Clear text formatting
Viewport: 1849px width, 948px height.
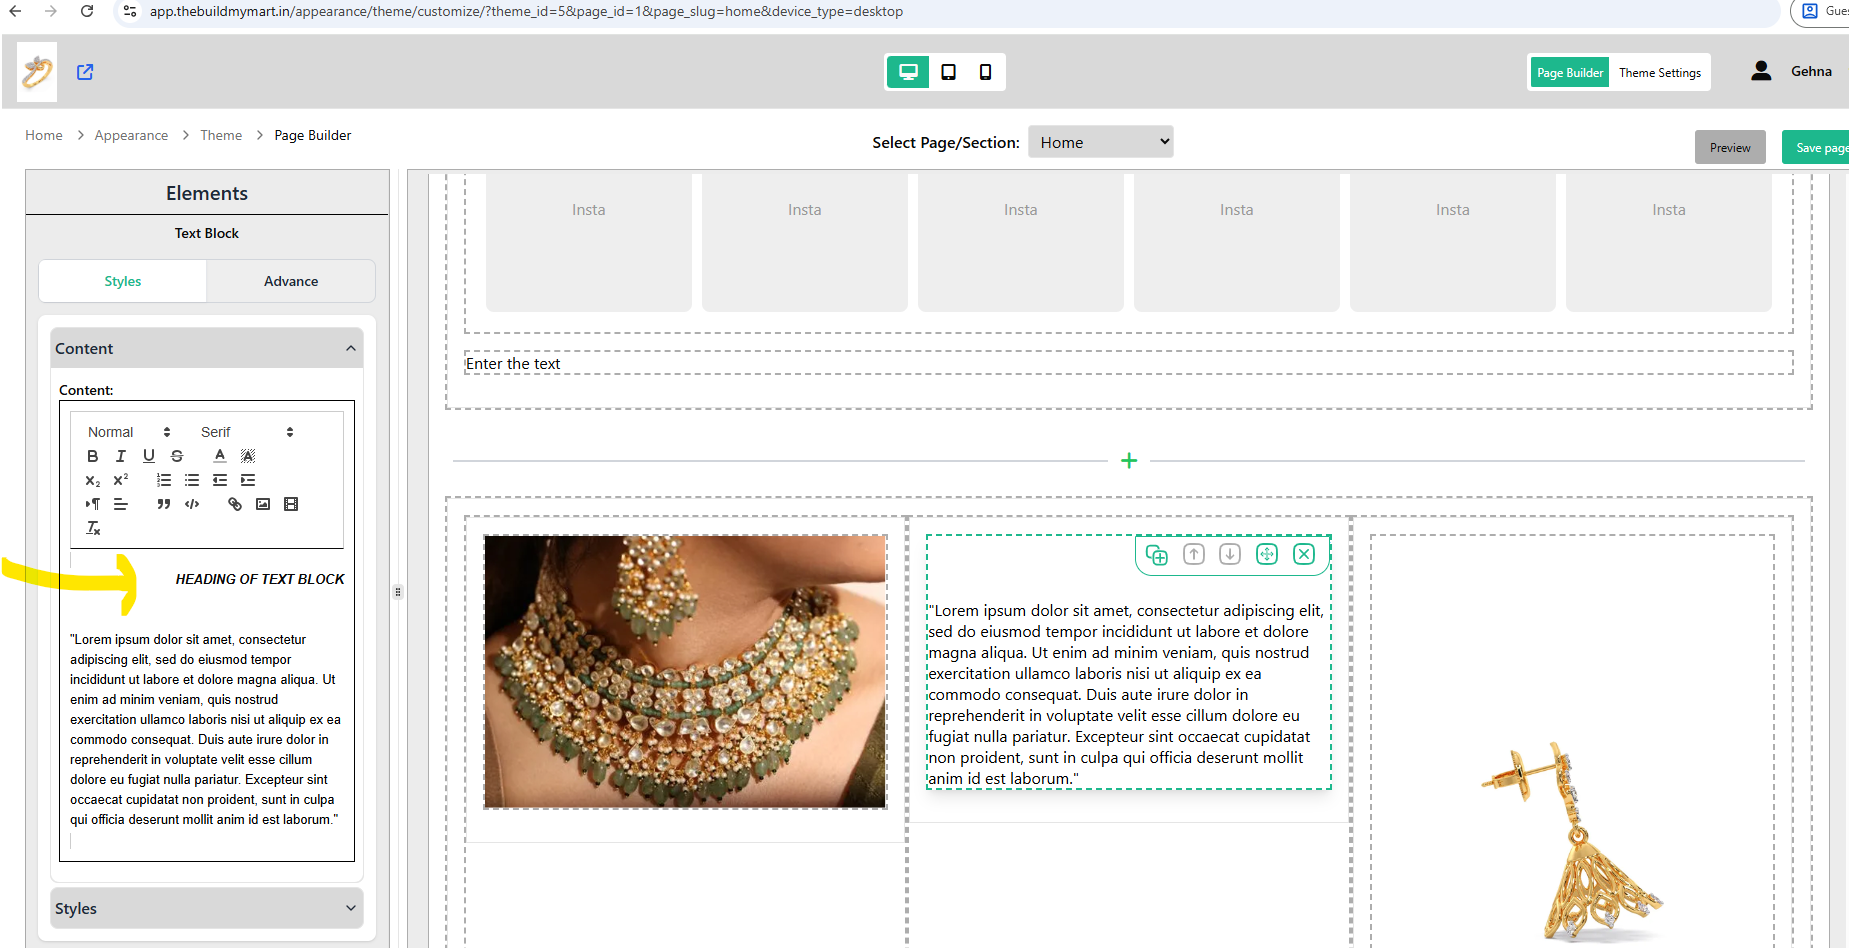click(93, 528)
